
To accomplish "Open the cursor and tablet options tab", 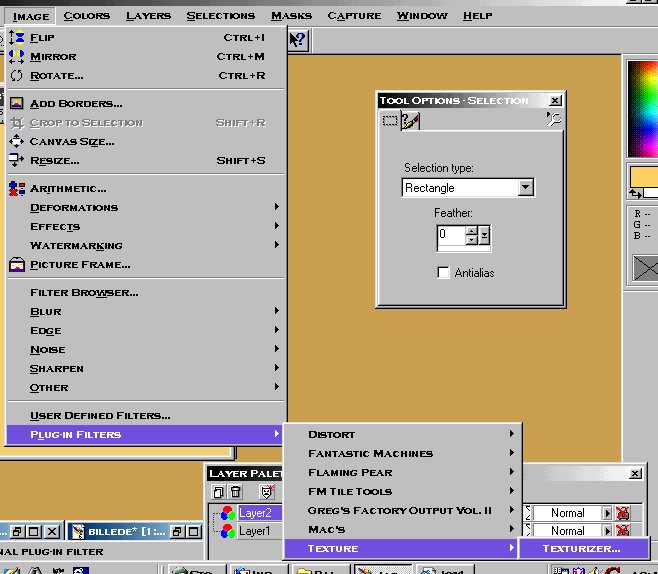I will pos(410,121).
